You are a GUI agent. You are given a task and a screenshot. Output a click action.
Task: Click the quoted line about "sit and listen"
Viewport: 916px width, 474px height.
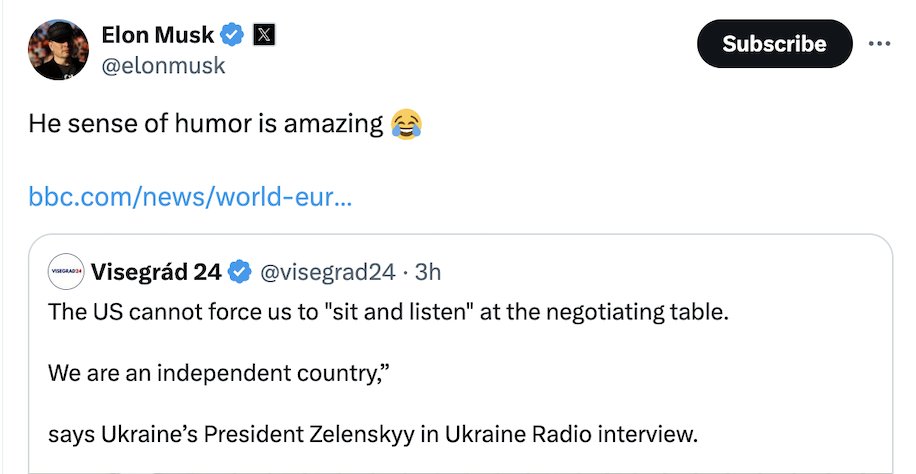[x=388, y=311]
